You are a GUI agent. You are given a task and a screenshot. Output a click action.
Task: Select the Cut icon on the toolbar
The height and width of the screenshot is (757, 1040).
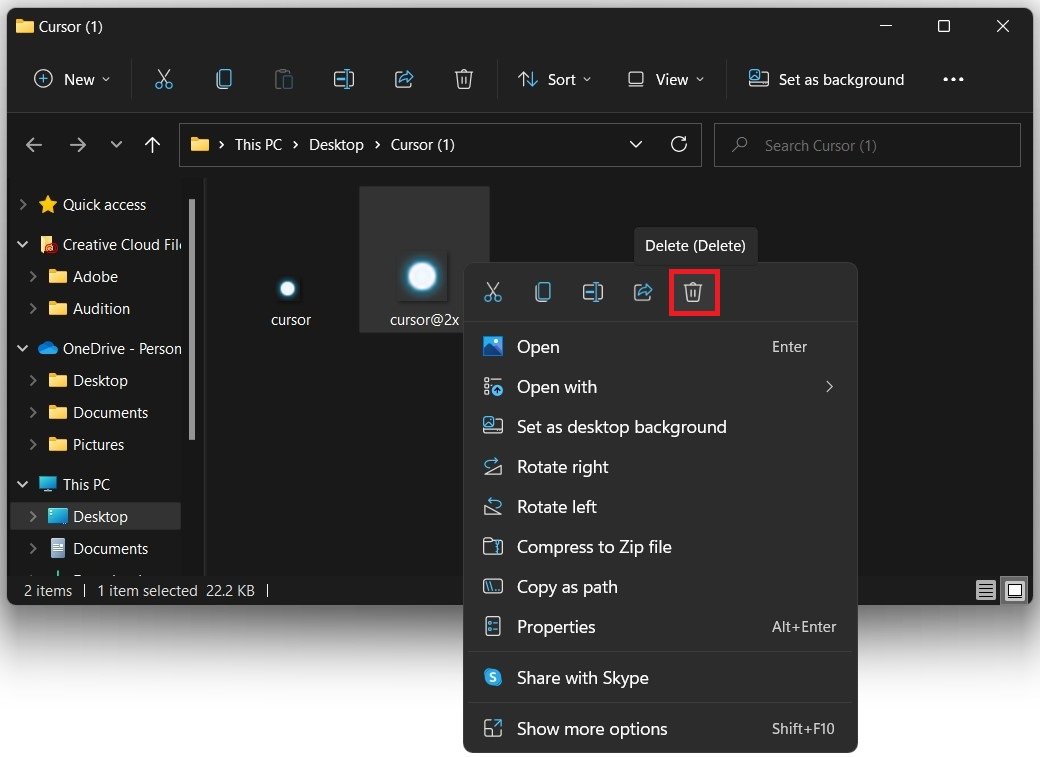163,79
